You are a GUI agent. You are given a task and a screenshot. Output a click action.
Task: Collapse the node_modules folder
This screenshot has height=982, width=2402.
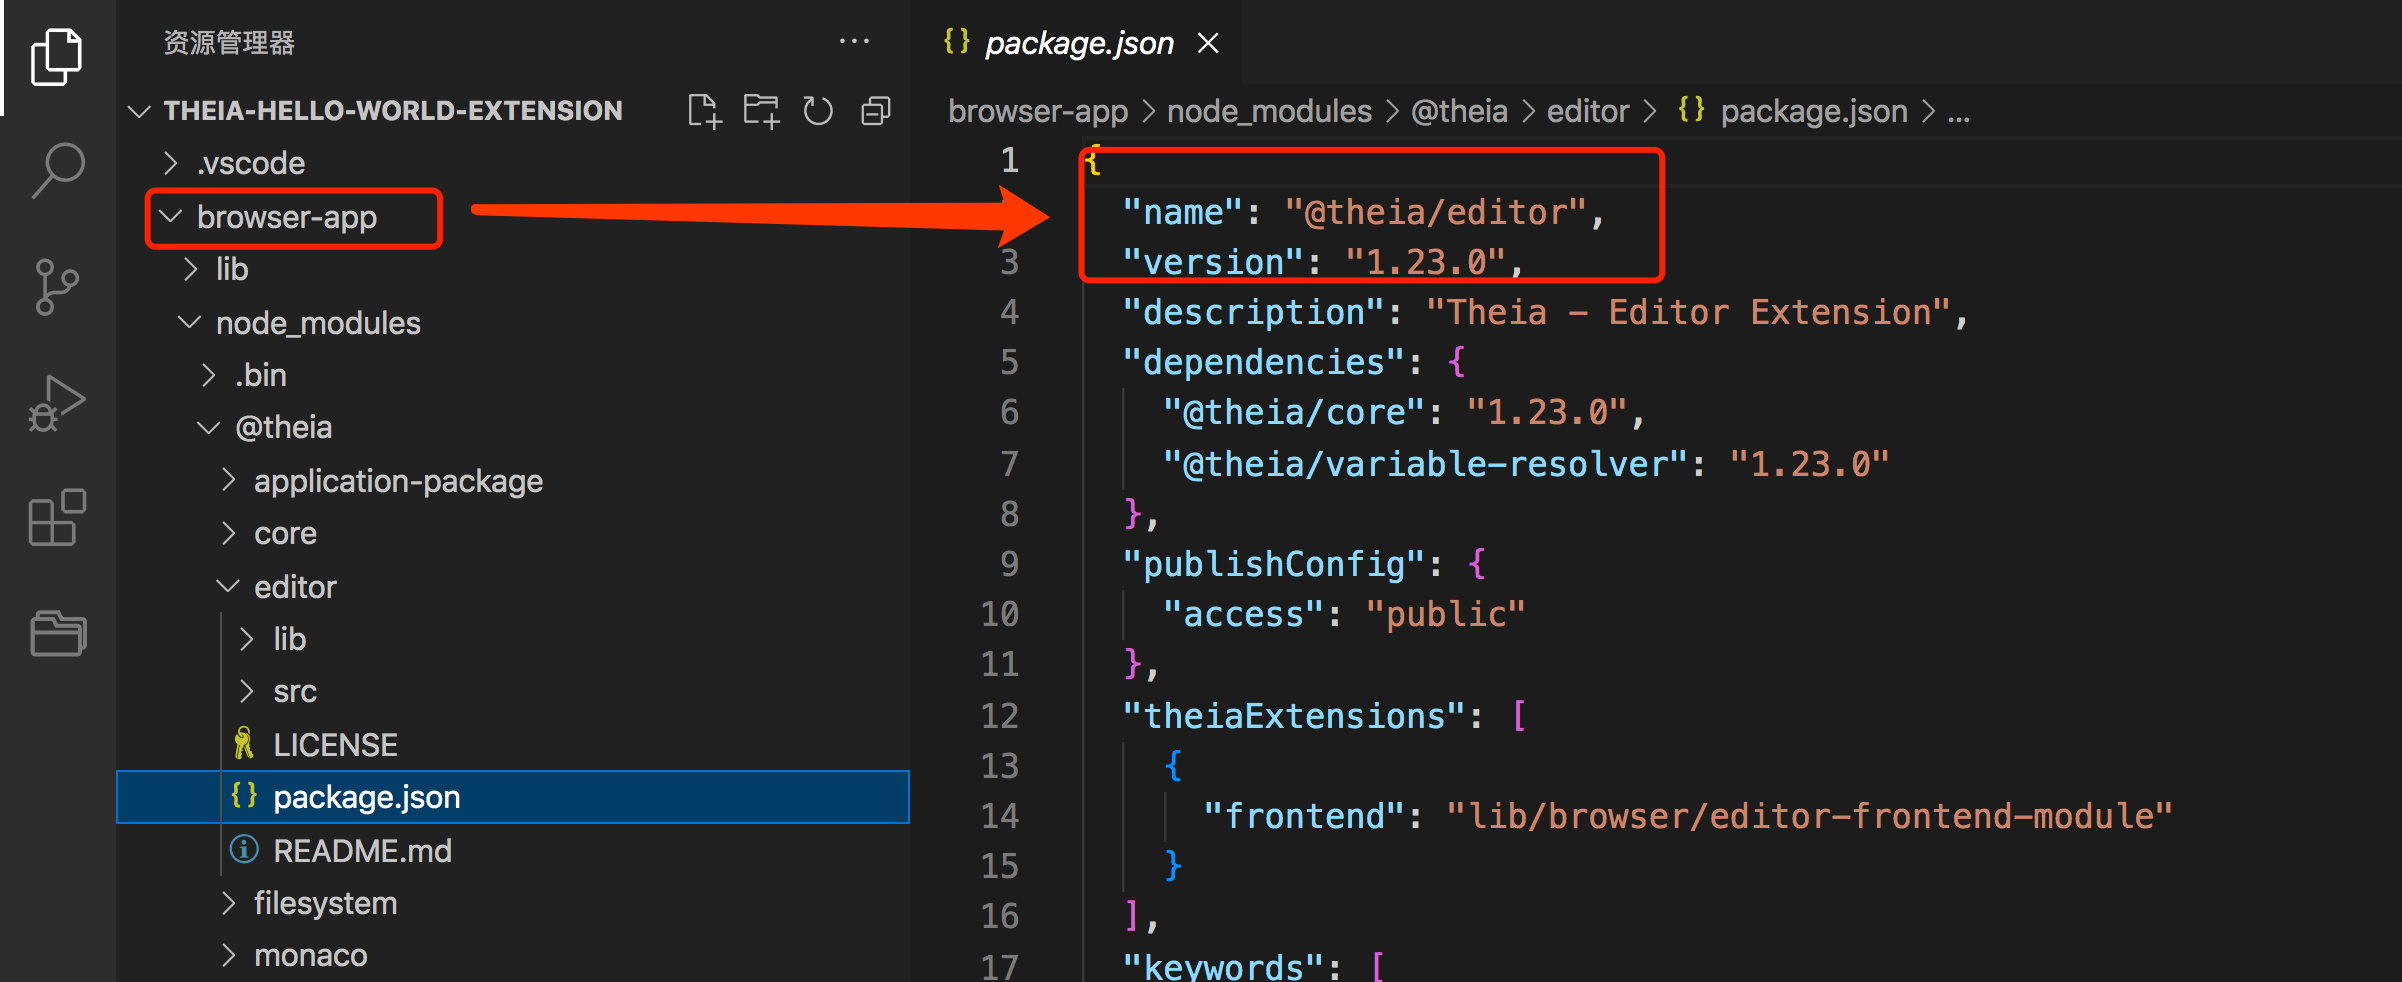[189, 322]
